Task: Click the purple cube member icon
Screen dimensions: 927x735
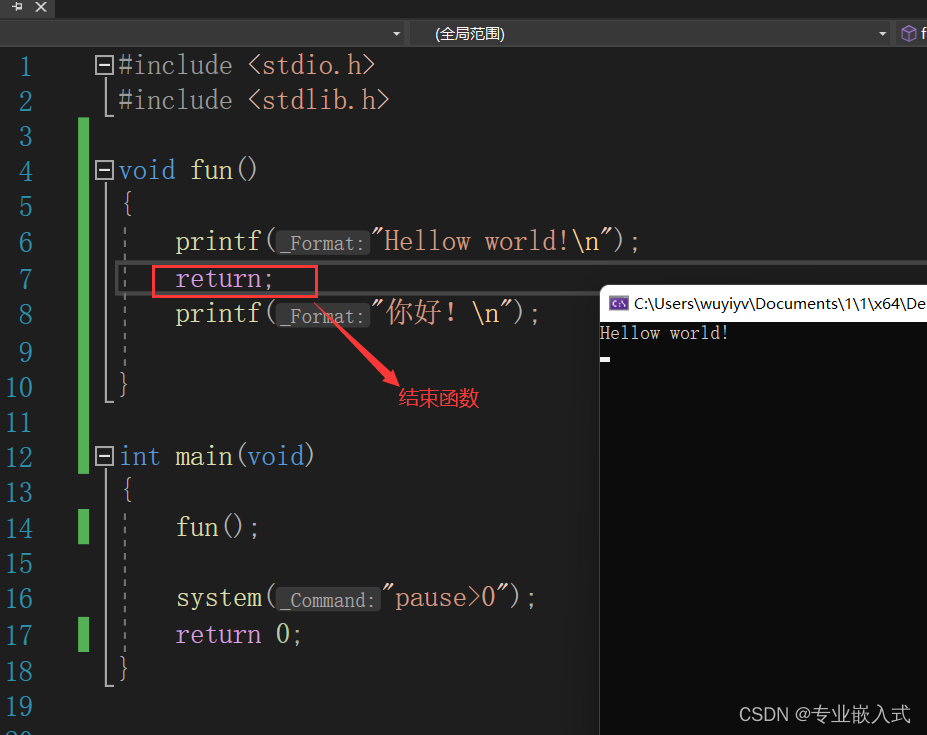Action: pyautogui.click(x=908, y=33)
